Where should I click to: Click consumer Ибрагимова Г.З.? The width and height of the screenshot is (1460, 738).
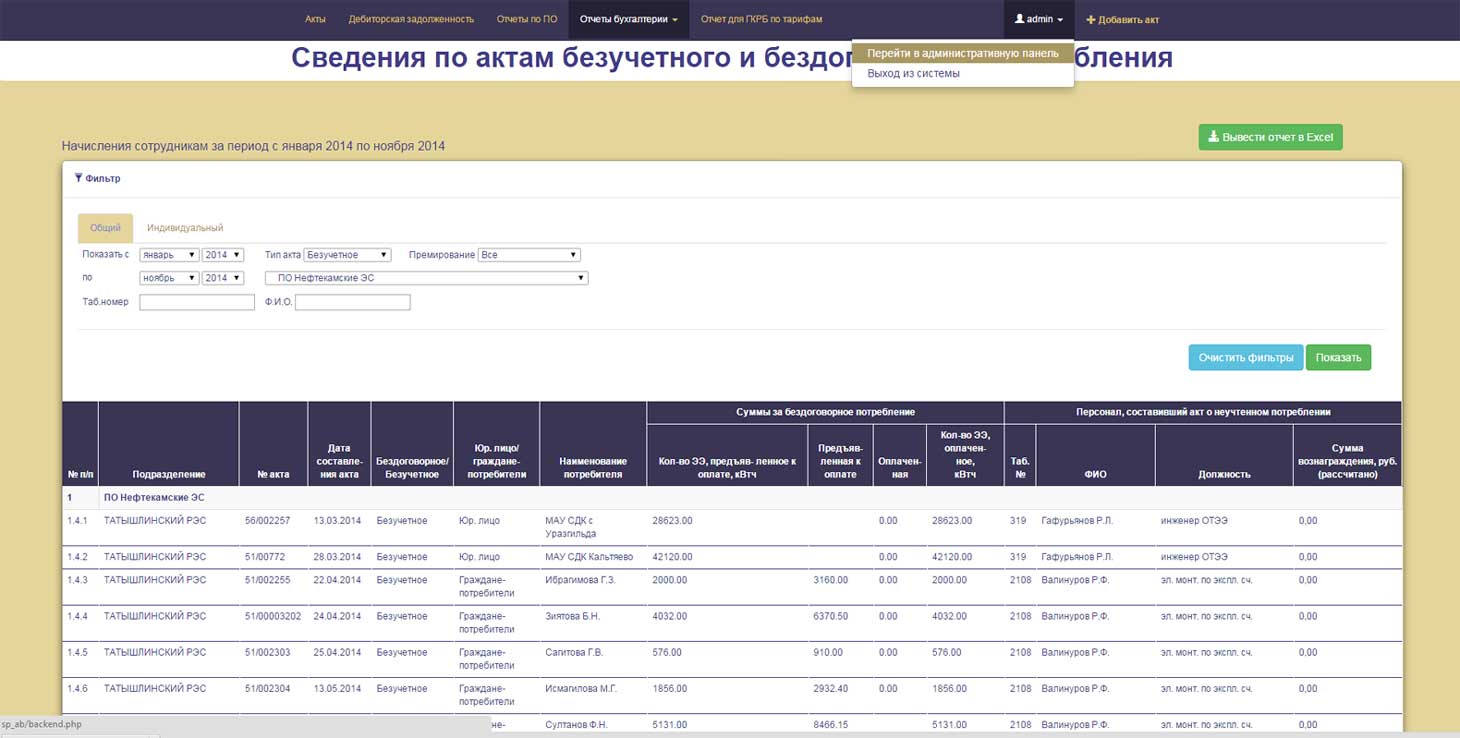tap(580, 580)
